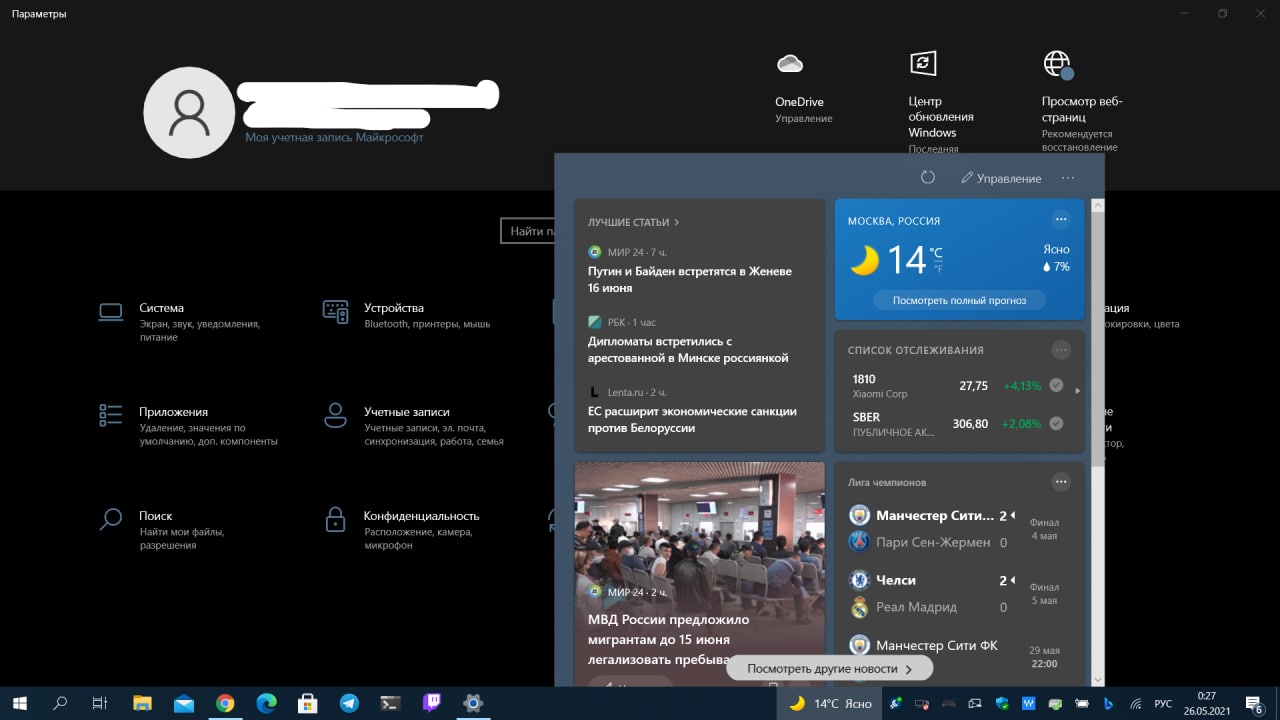Click the weather widget 14°C Ясно on taskbar
Image resolution: width=1280 pixels, height=720 pixels.
click(x=830, y=703)
